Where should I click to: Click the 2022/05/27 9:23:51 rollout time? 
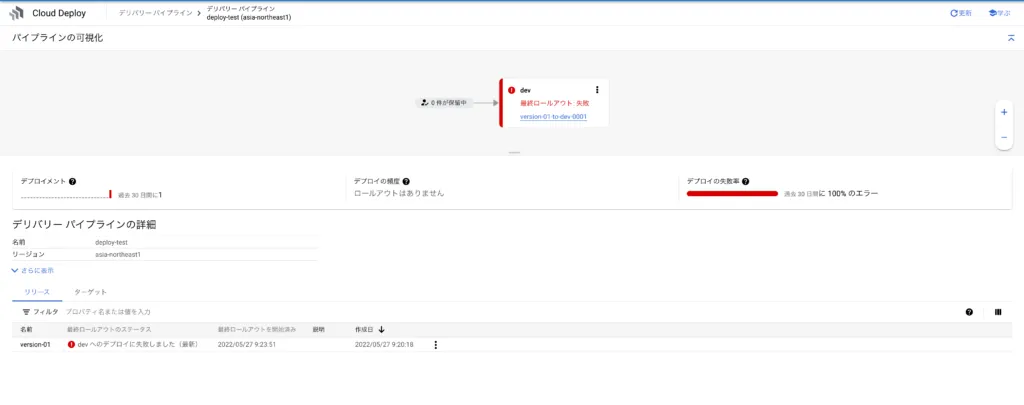[x=247, y=344]
